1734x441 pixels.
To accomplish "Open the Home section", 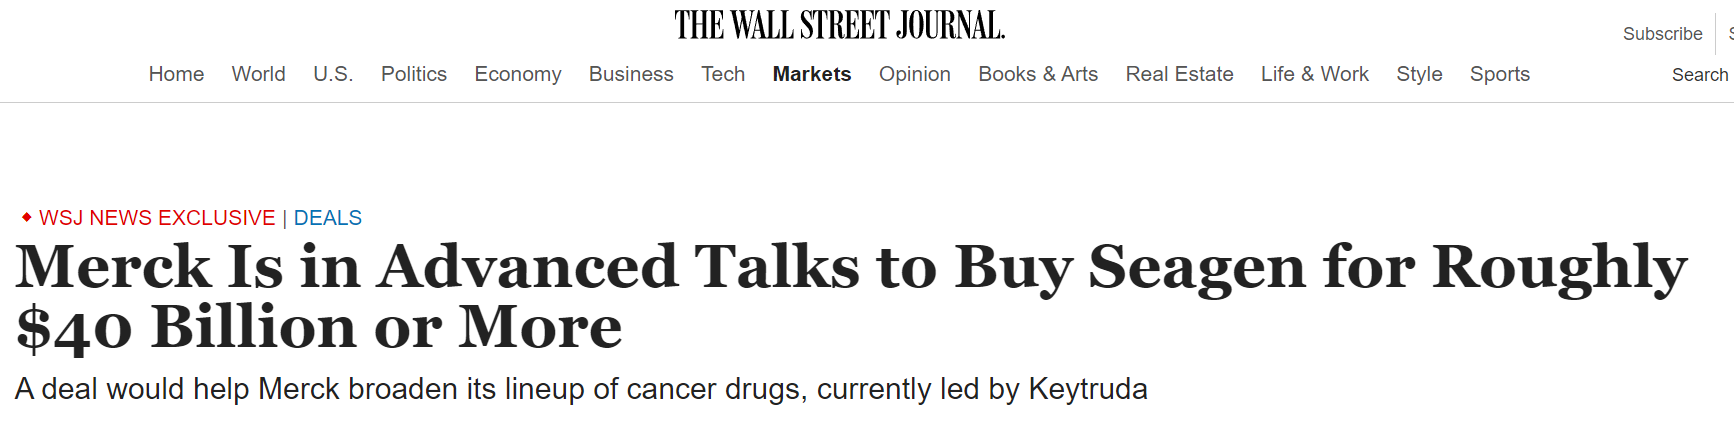I will pos(176,74).
